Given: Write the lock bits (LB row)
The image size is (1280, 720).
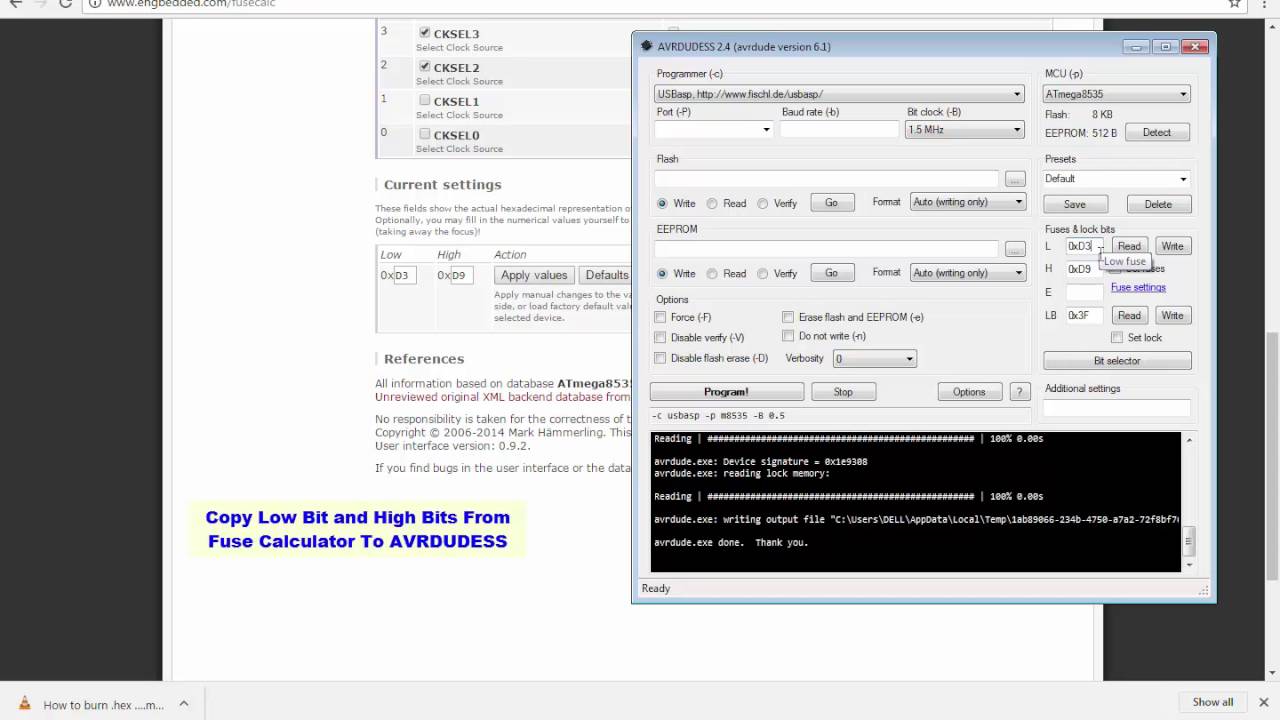Looking at the screenshot, I should pyautogui.click(x=1172, y=315).
